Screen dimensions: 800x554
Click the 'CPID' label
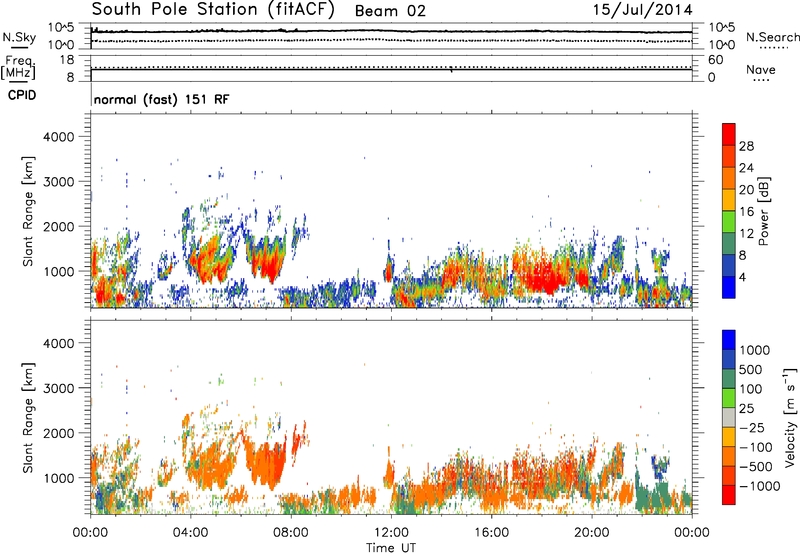point(22,95)
